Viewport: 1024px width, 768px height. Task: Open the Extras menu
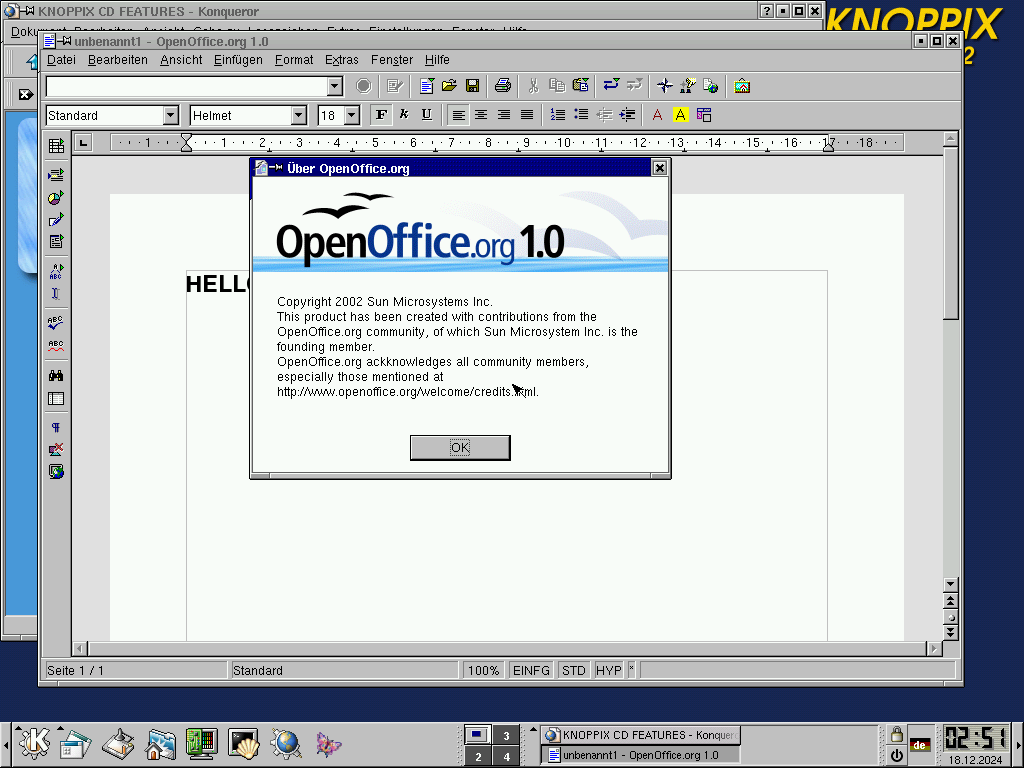pos(341,60)
